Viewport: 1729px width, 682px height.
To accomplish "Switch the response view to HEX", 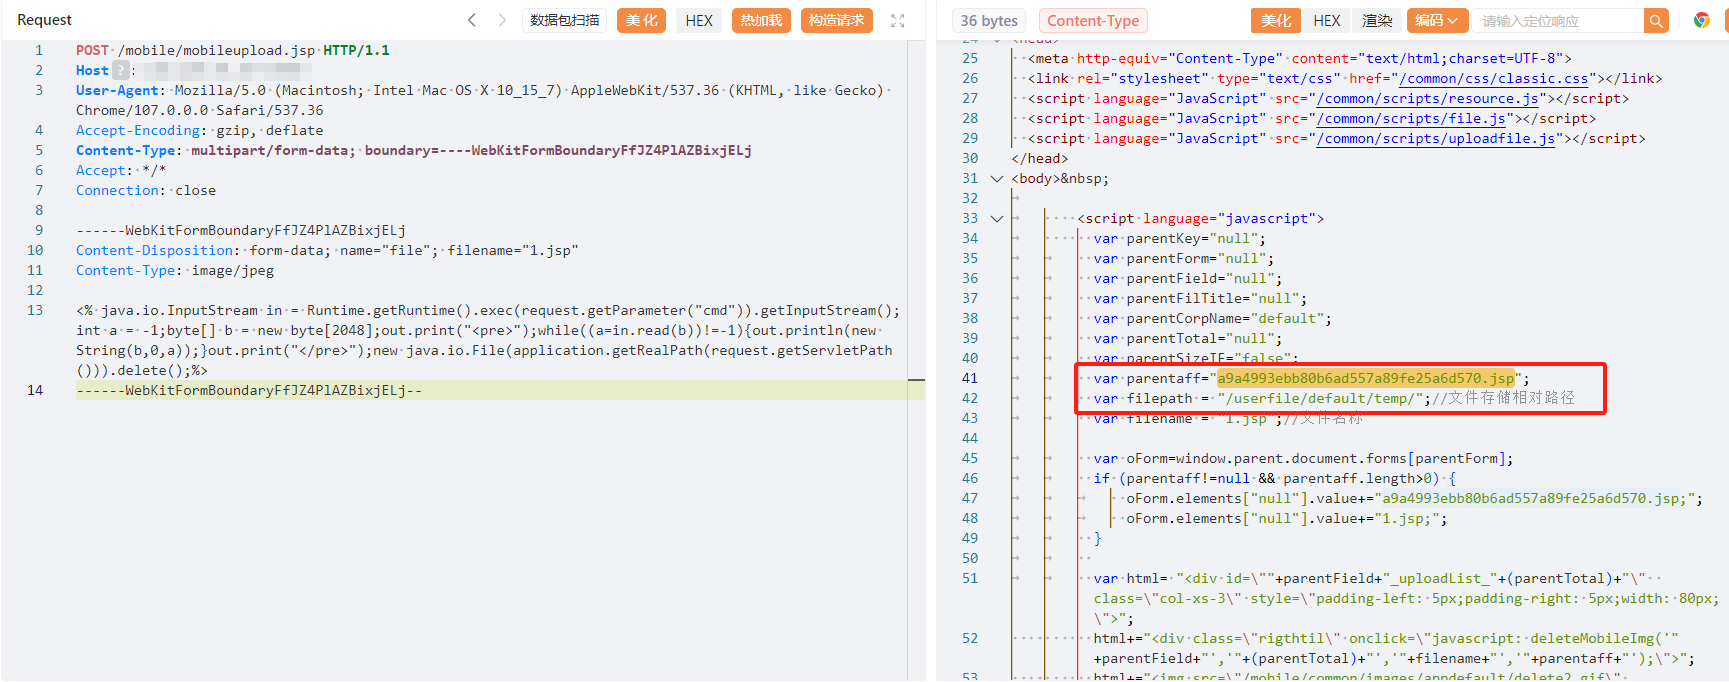I will point(1327,20).
